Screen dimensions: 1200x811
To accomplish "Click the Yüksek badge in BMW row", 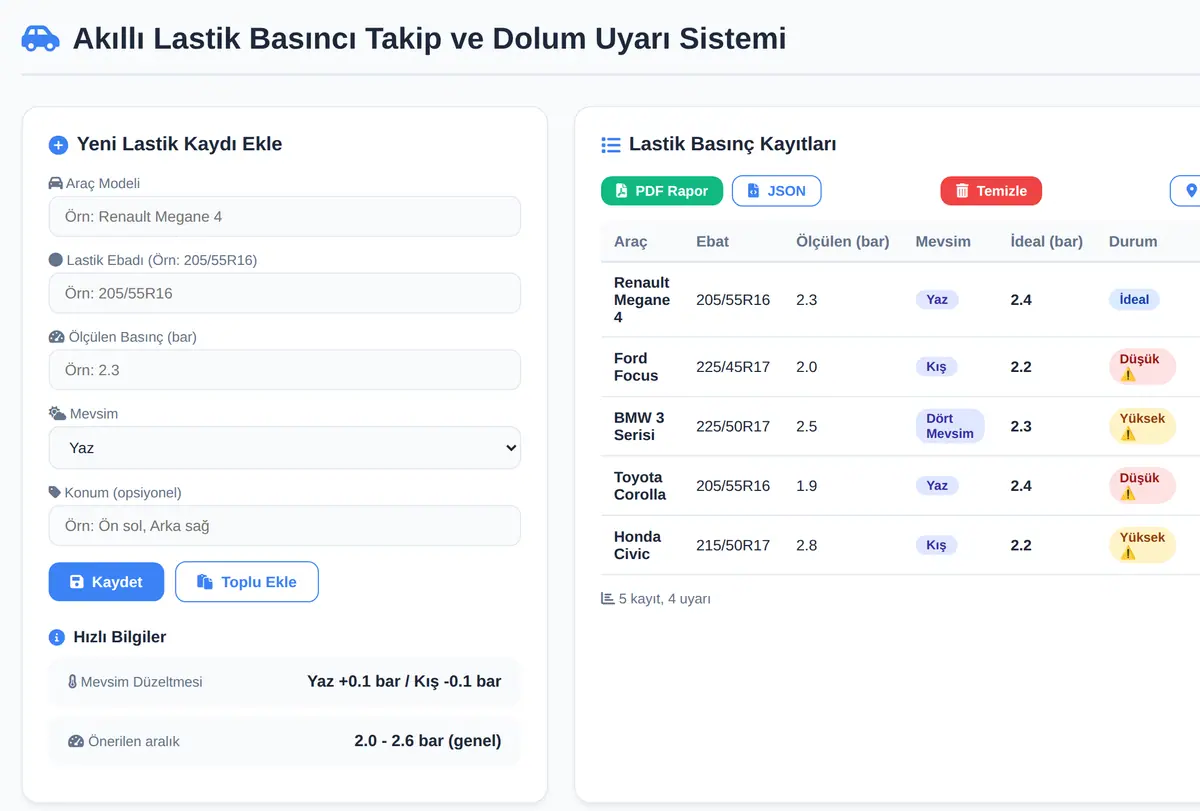I will (x=1142, y=426).
